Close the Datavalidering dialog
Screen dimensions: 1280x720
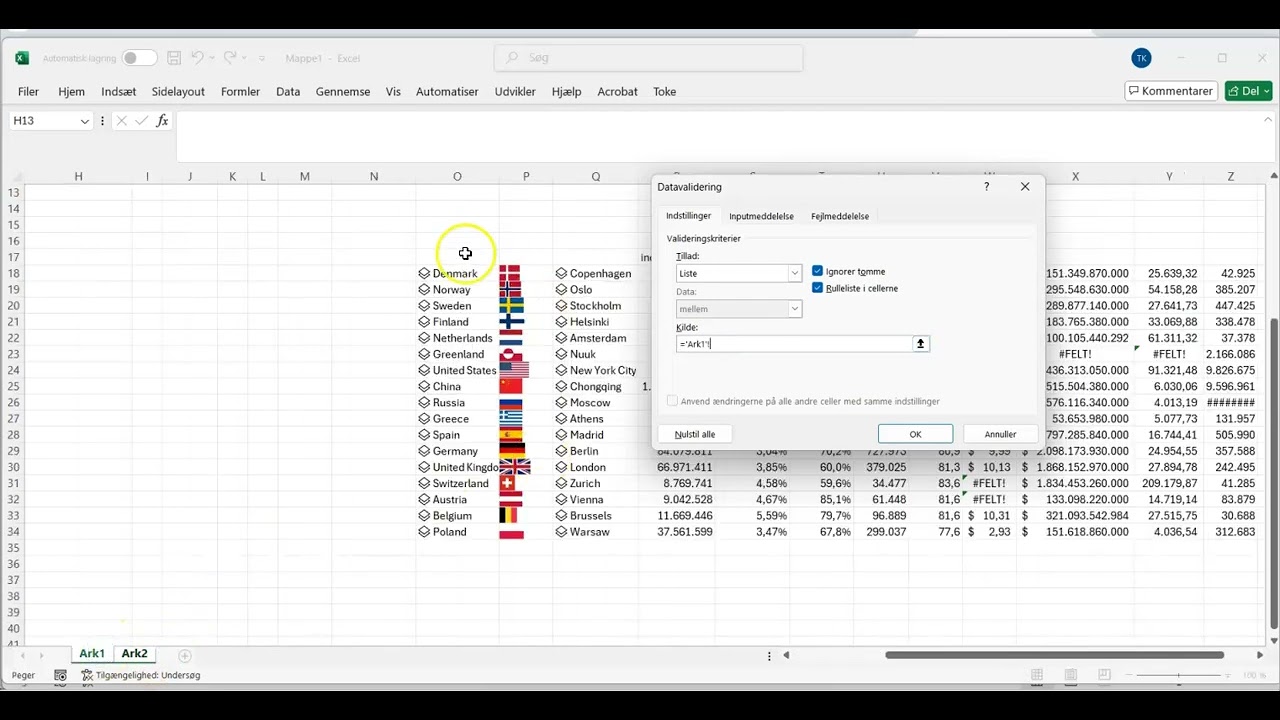coord(1025,187)
